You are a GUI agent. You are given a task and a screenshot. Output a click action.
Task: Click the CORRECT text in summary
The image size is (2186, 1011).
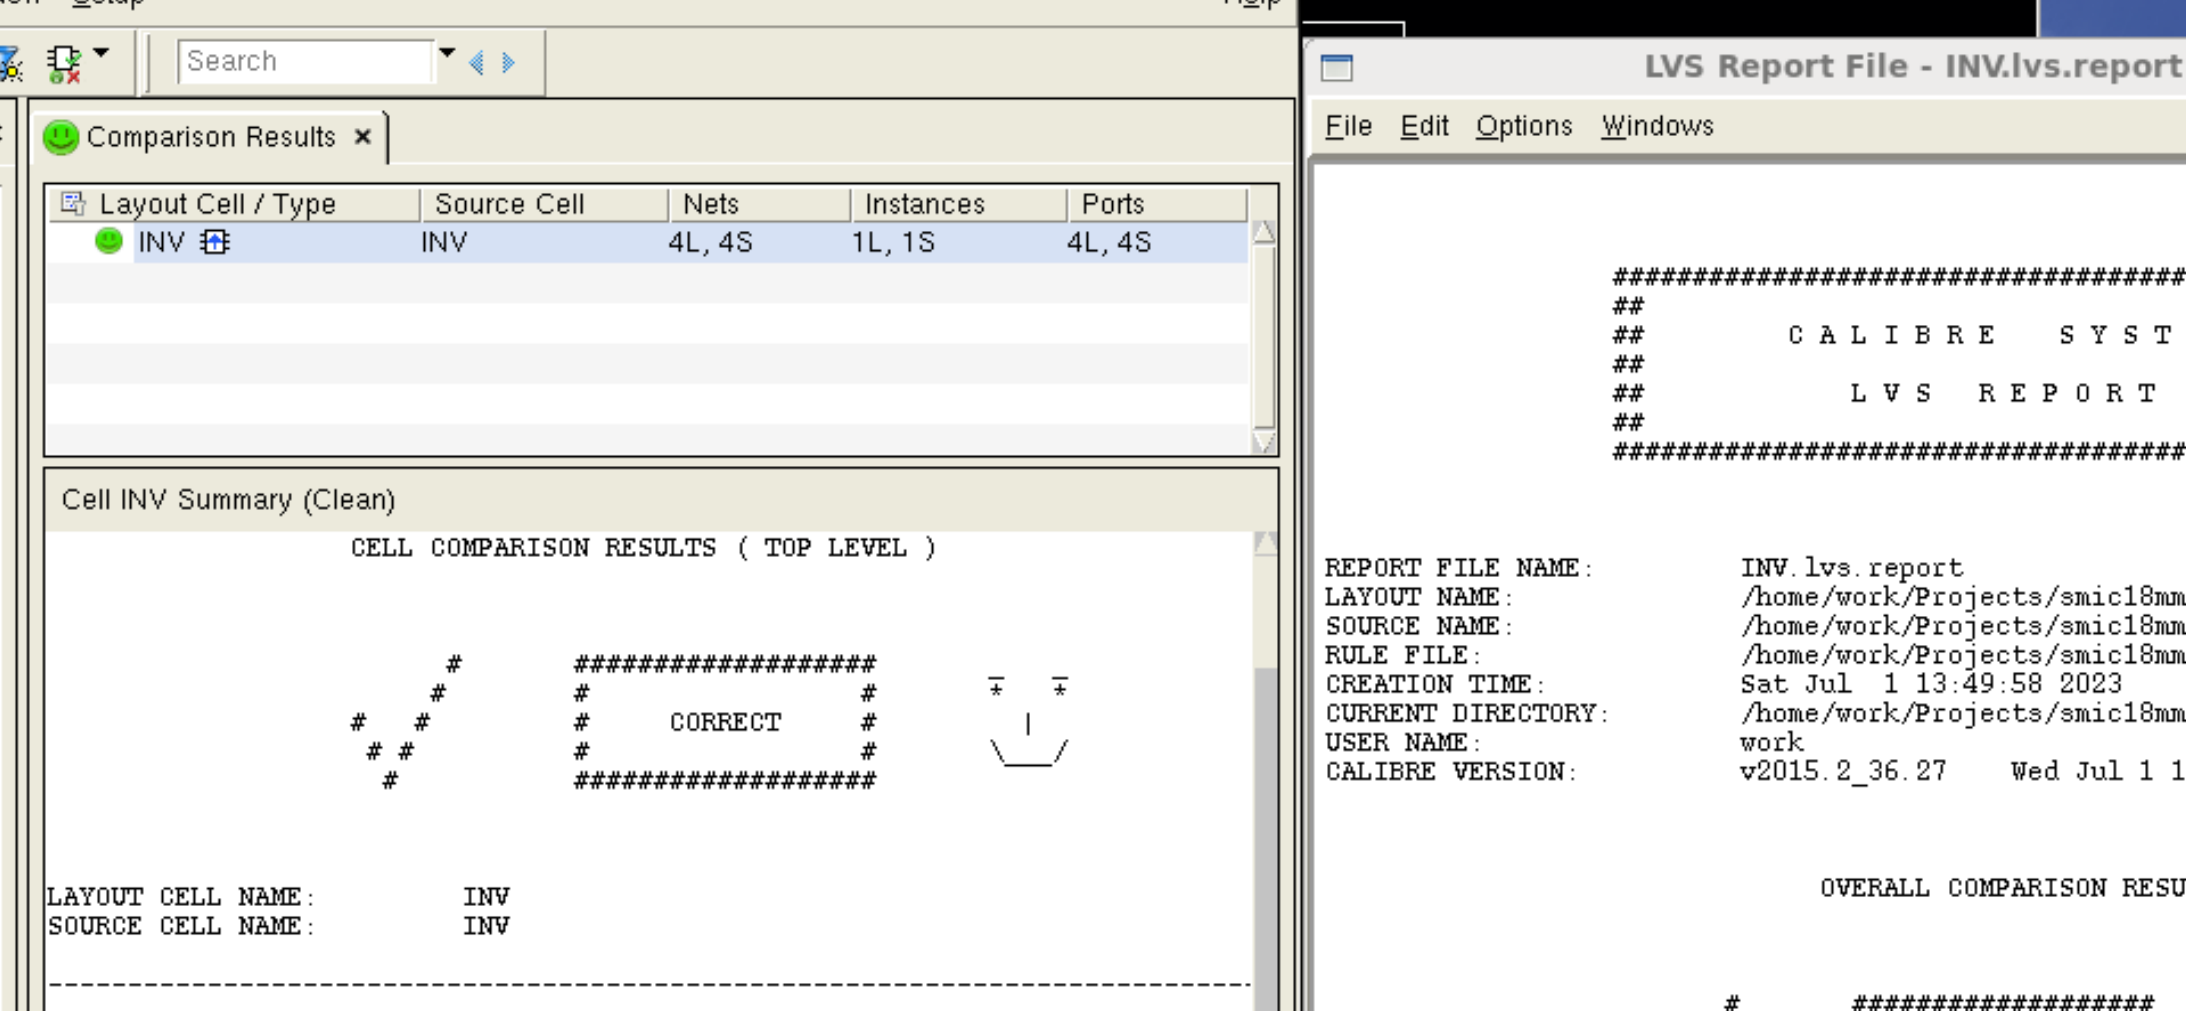[725, 722]
